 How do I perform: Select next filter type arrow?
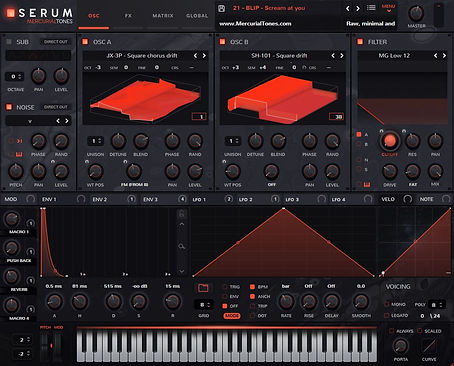tap(444, 56)
